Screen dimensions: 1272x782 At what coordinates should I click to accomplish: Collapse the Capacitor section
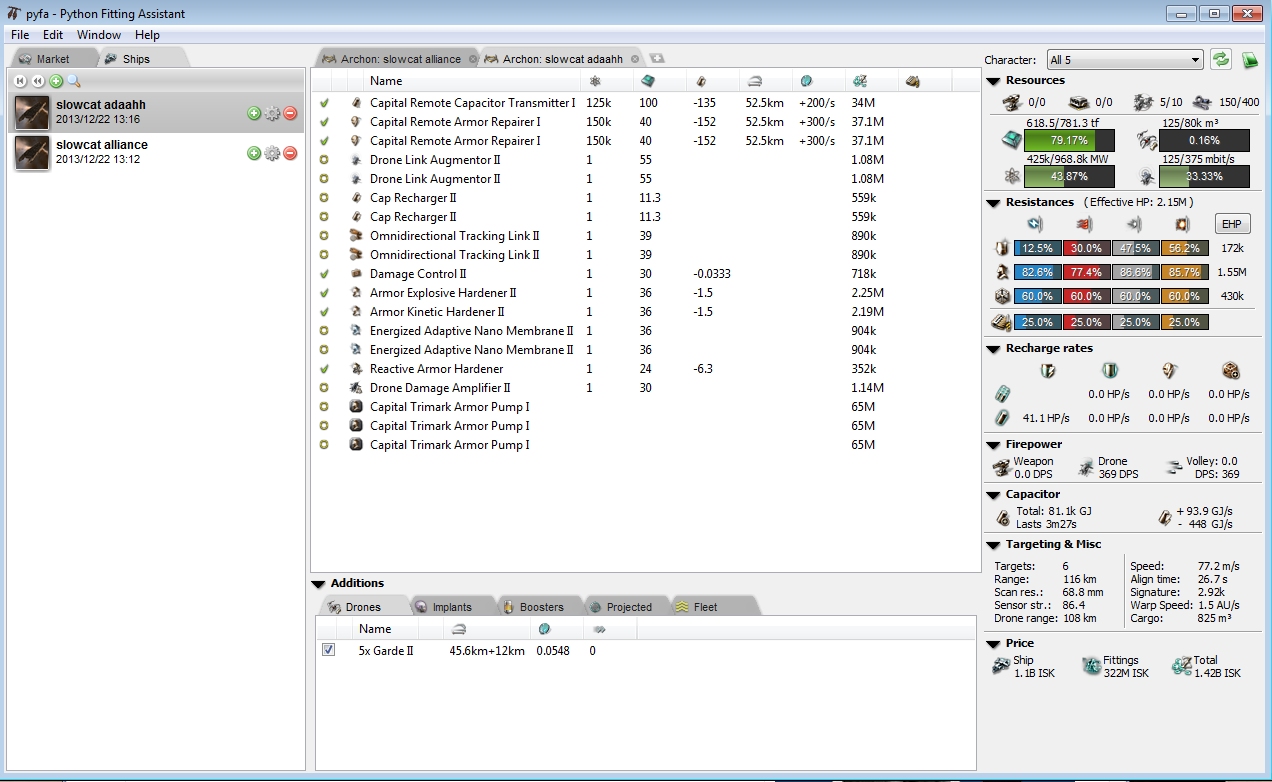993,495
